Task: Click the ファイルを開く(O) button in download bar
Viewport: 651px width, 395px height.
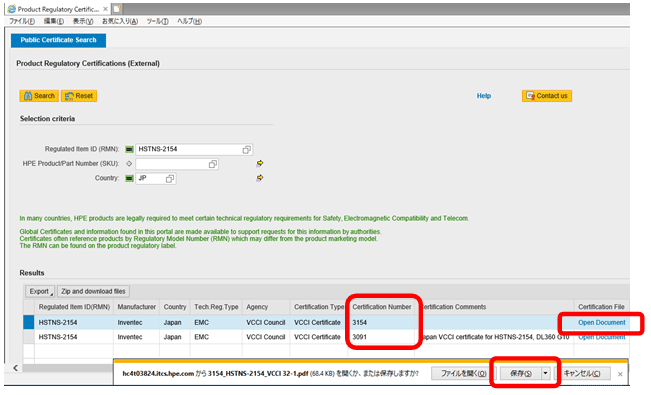Action: pyautogui.click(x=463, y=373)
